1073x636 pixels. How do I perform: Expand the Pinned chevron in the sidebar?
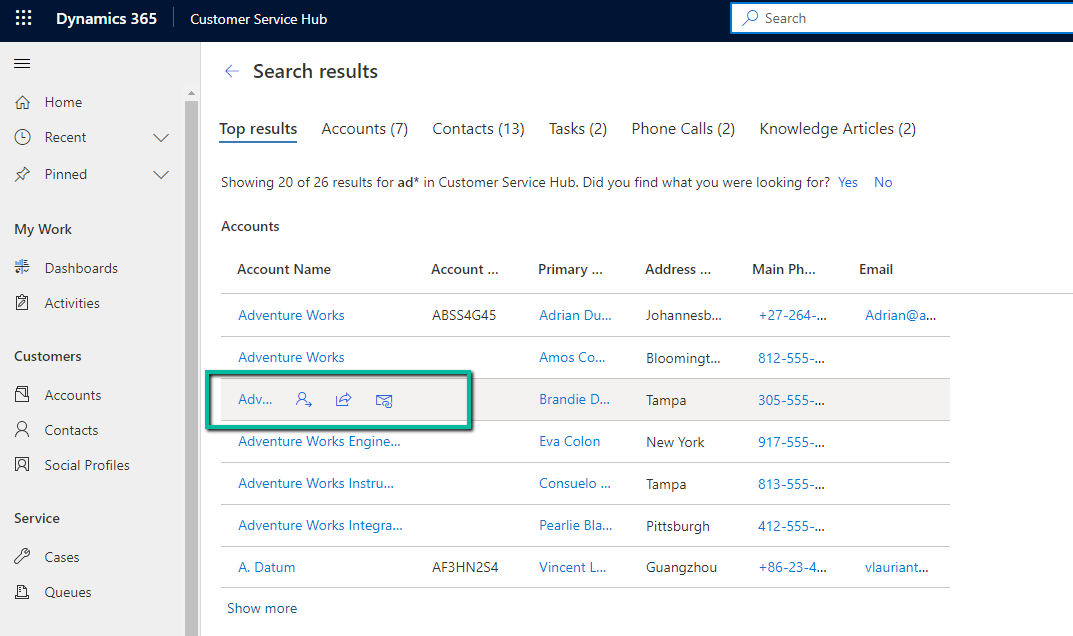point(160,175)
